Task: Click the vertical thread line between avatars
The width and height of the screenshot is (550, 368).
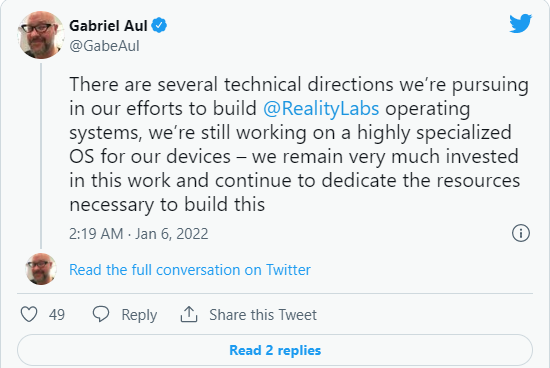Action: click(x=41, y=156)
